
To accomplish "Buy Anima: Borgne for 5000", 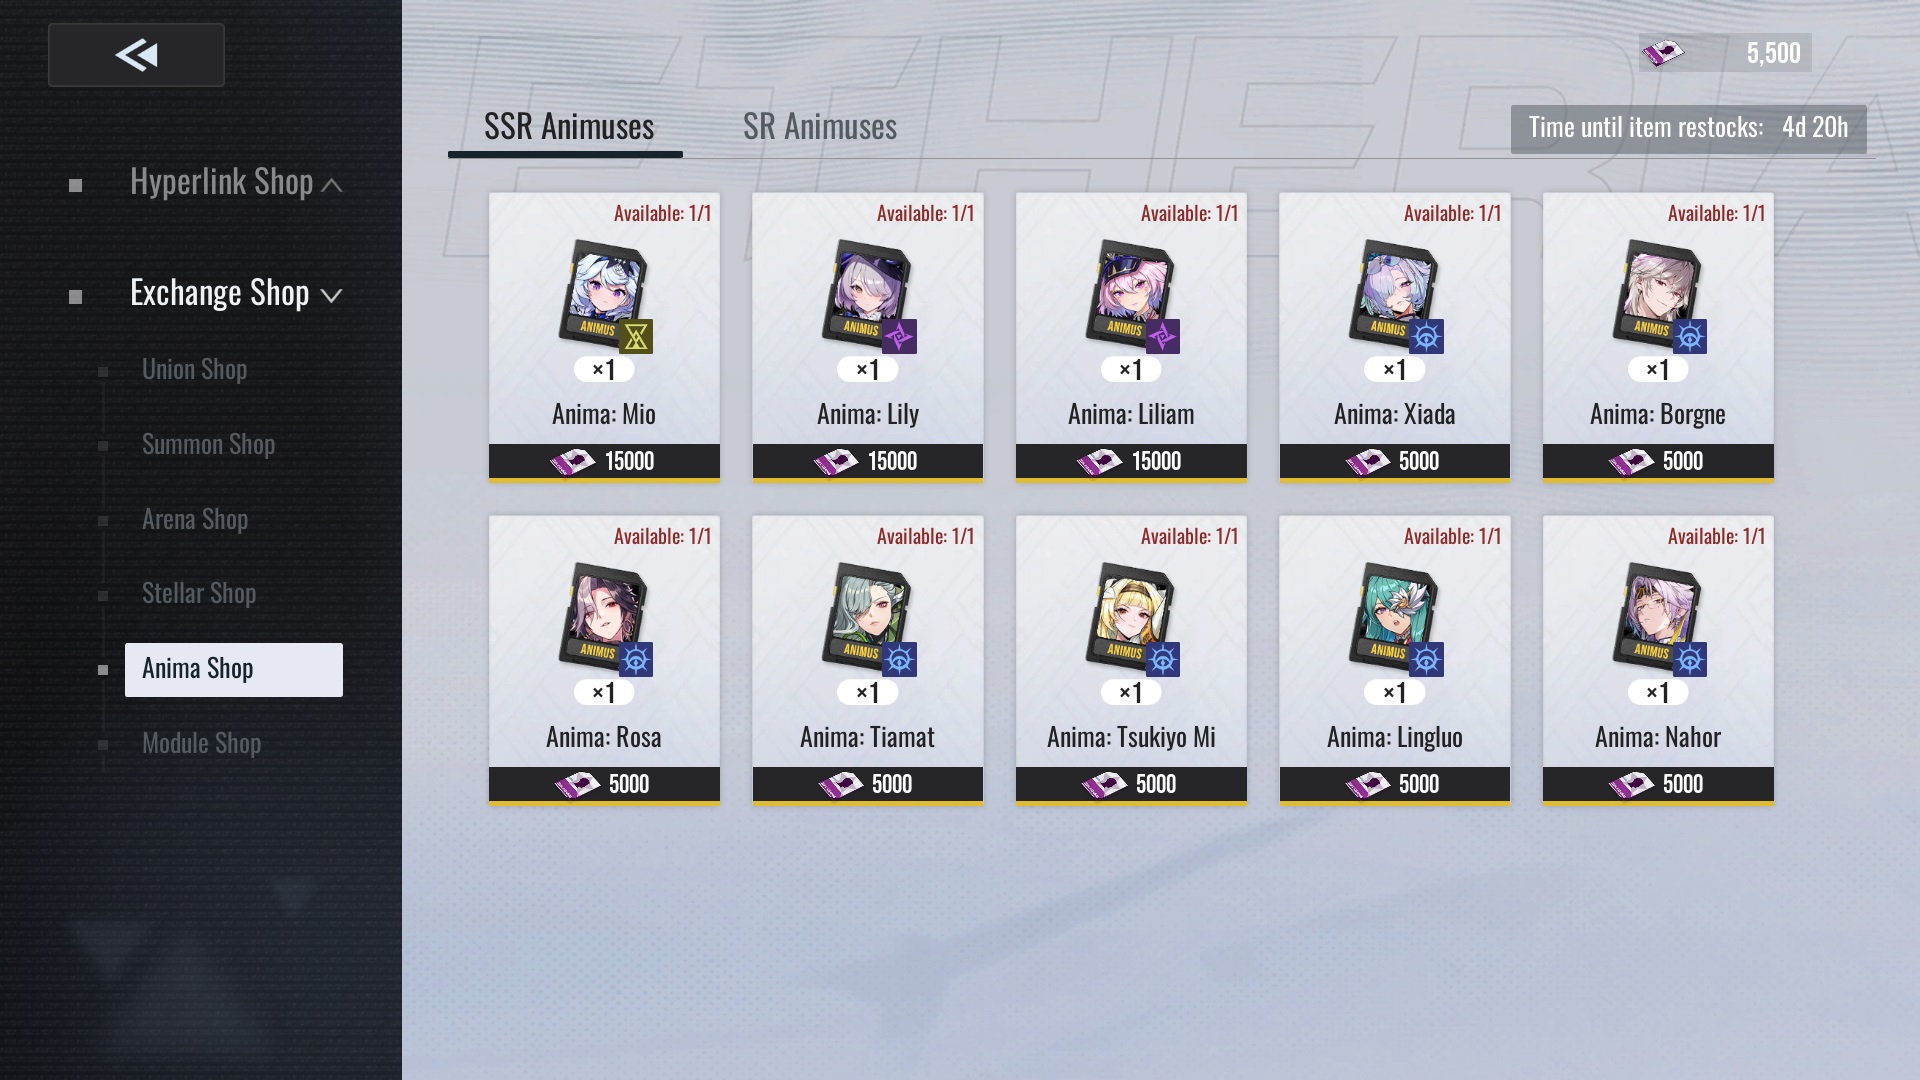I will (1658, 461).
